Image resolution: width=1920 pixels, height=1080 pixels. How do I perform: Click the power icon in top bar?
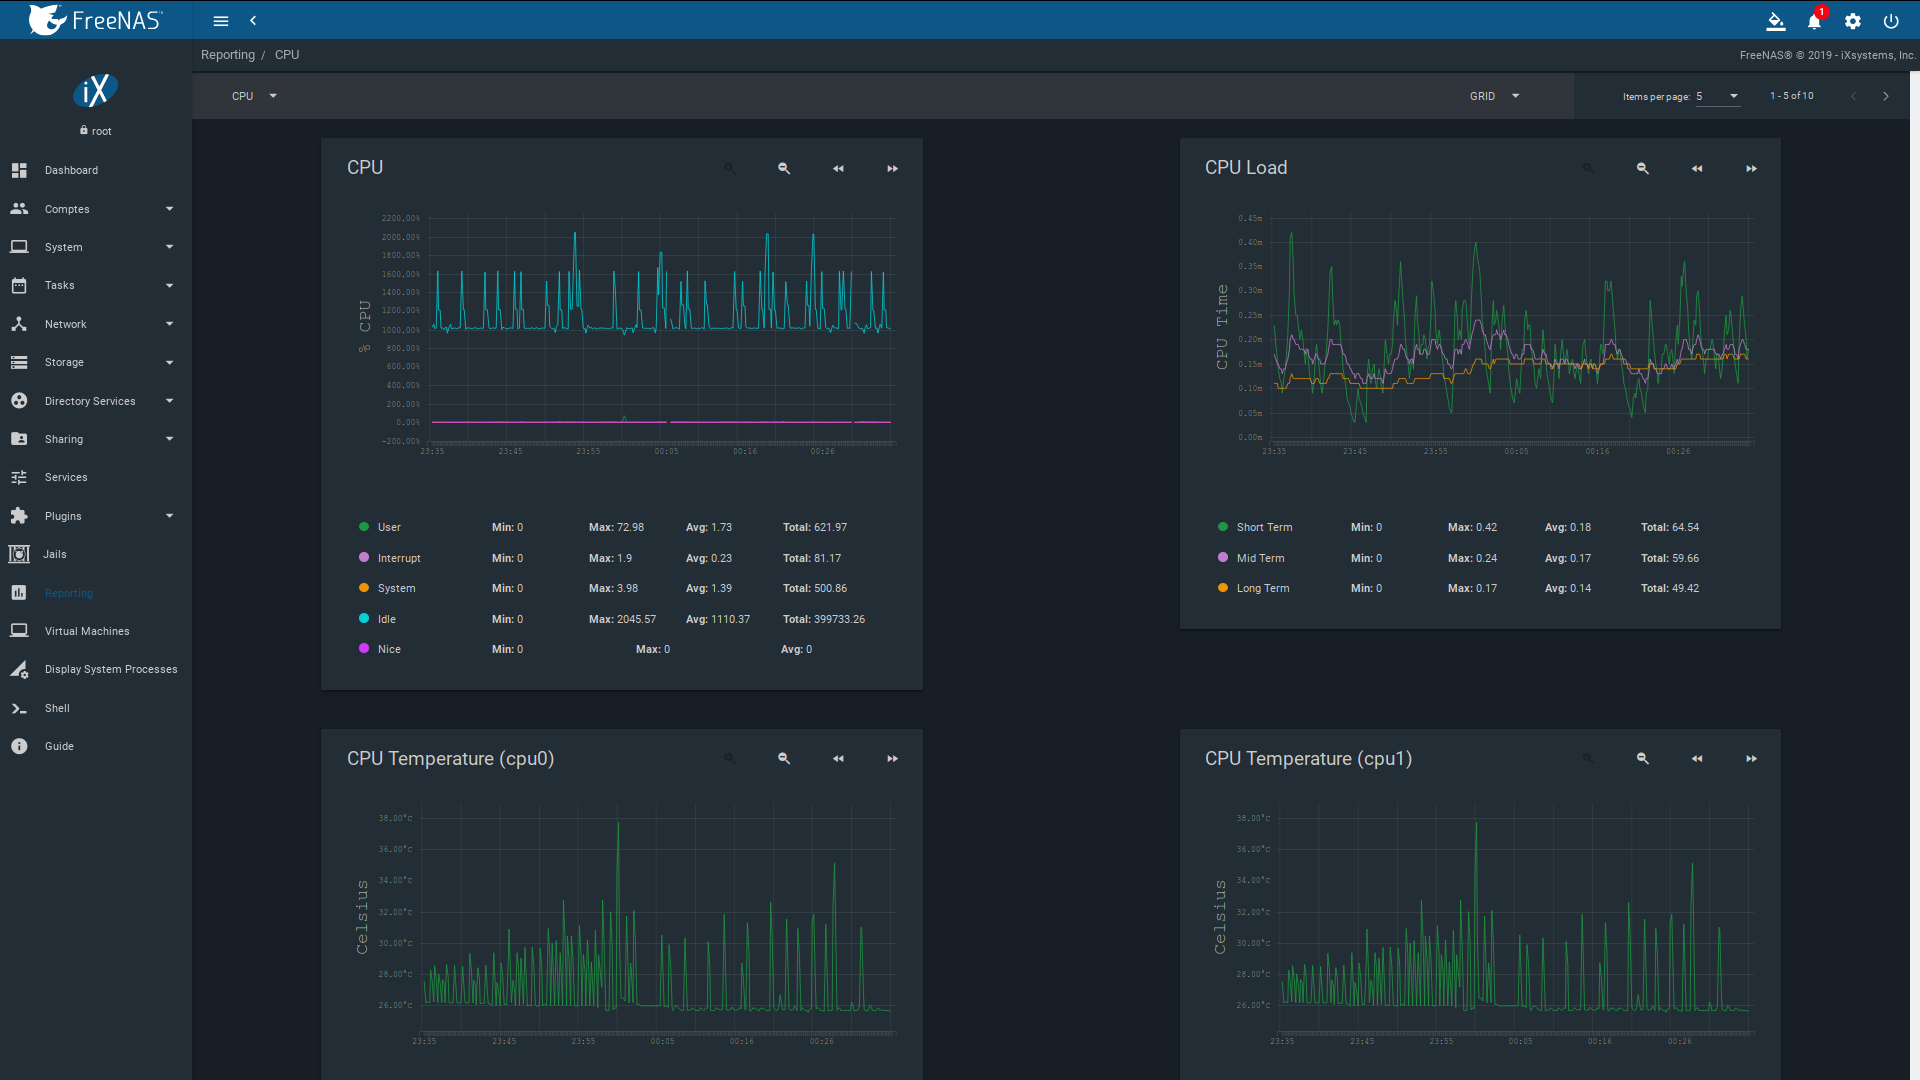pos(1891,21)
